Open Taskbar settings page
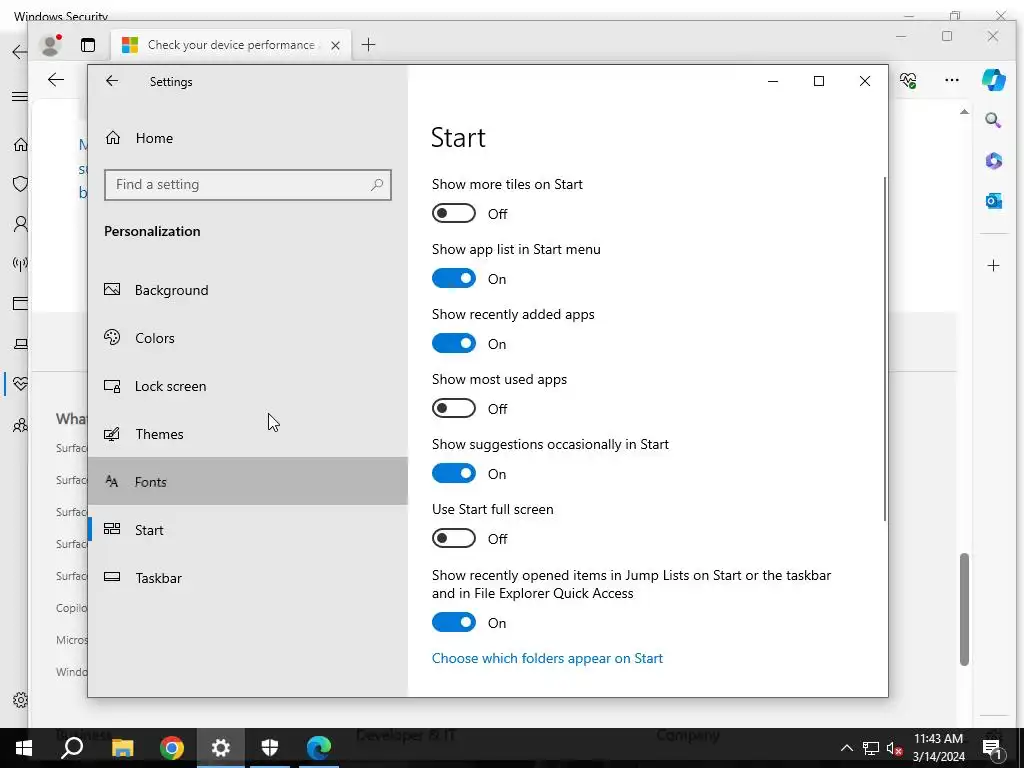Screen dimensions: 1024x768 [x=248, y=578]
